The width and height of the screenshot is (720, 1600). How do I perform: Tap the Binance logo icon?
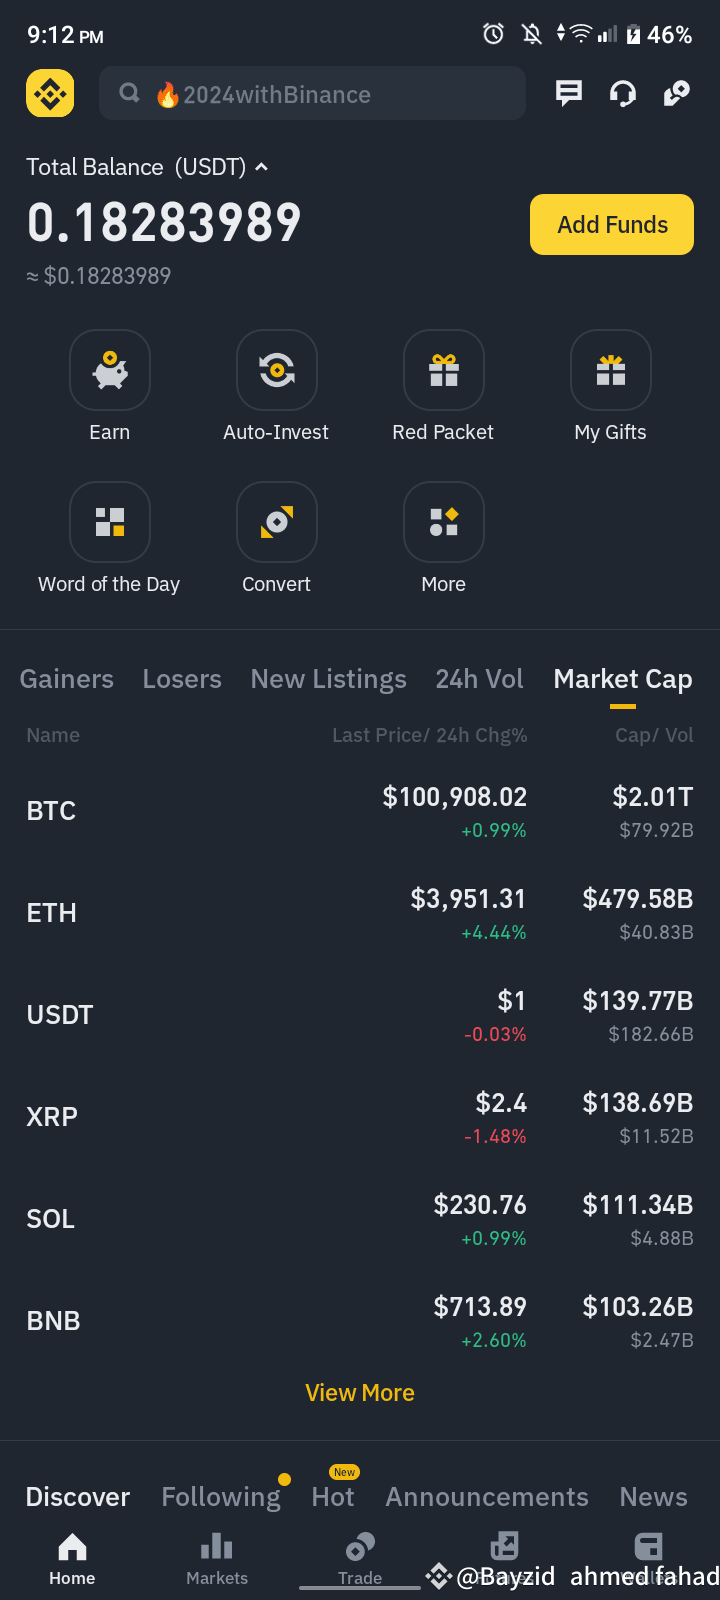[x=50, y=93]
